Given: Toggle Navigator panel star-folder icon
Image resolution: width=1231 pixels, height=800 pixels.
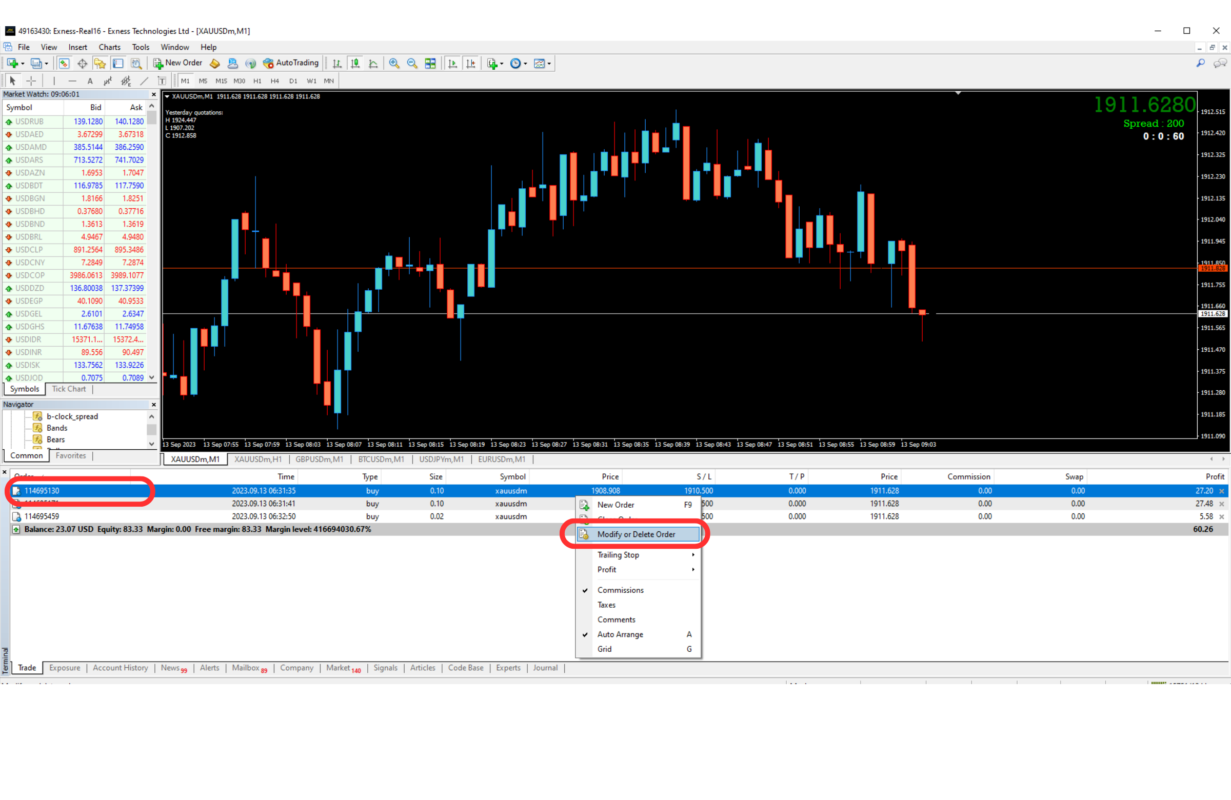Looking at the screenshot, I should (100, 63).
